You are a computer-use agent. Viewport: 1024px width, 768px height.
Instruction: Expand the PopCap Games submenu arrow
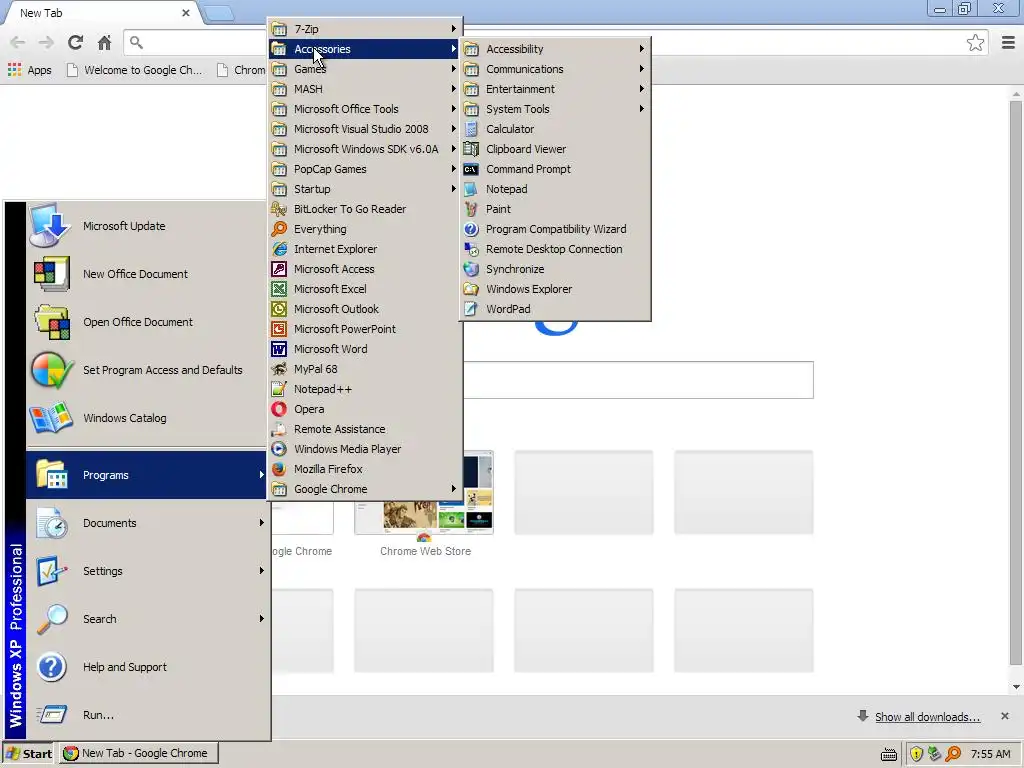[453, 169]
